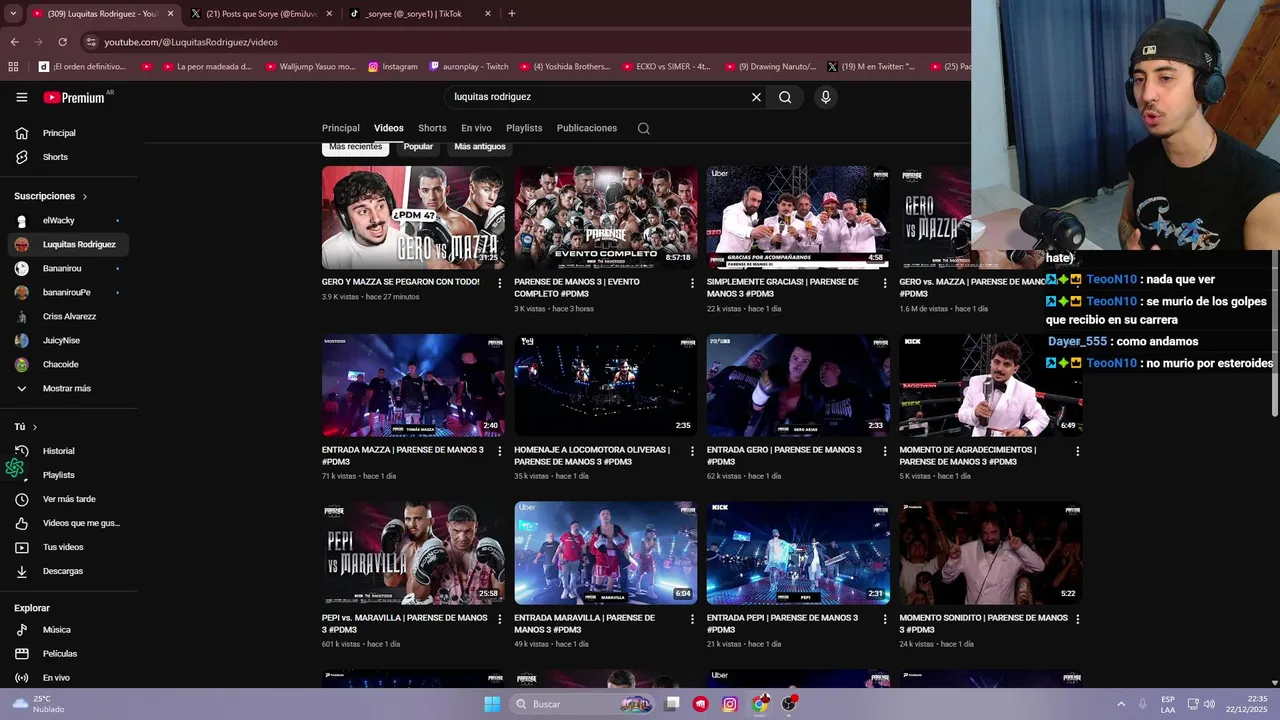Screen dimensions: 1280x720
Task: Expand the Suscripciones section arrow
Action: pos(85,197)
